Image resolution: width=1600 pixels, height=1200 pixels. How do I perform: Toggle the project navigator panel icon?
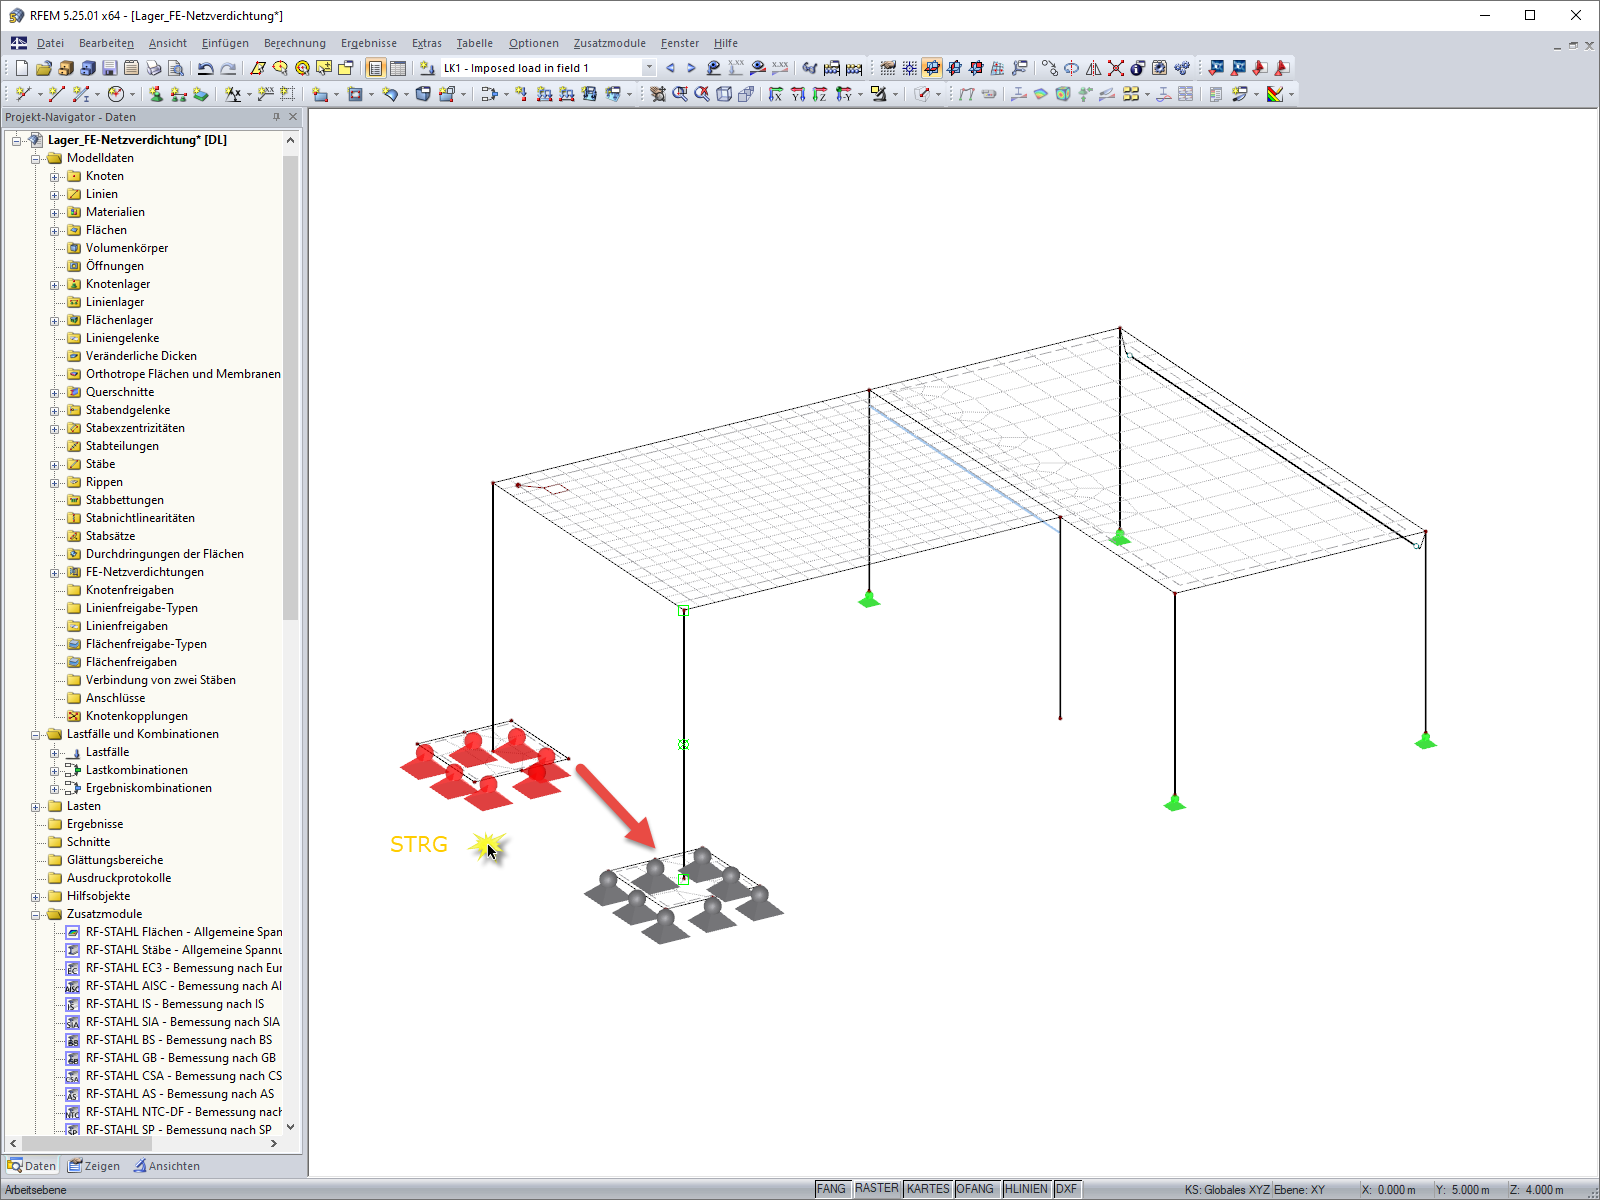pyautogui.click(x=375, y=68)
